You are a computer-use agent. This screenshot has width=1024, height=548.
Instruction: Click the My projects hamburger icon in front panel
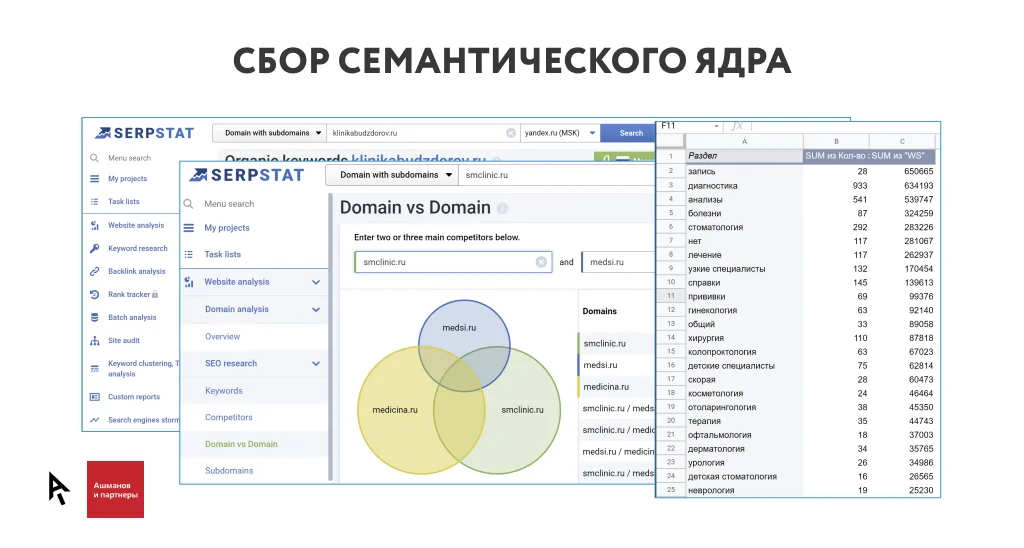click(188, 228)
